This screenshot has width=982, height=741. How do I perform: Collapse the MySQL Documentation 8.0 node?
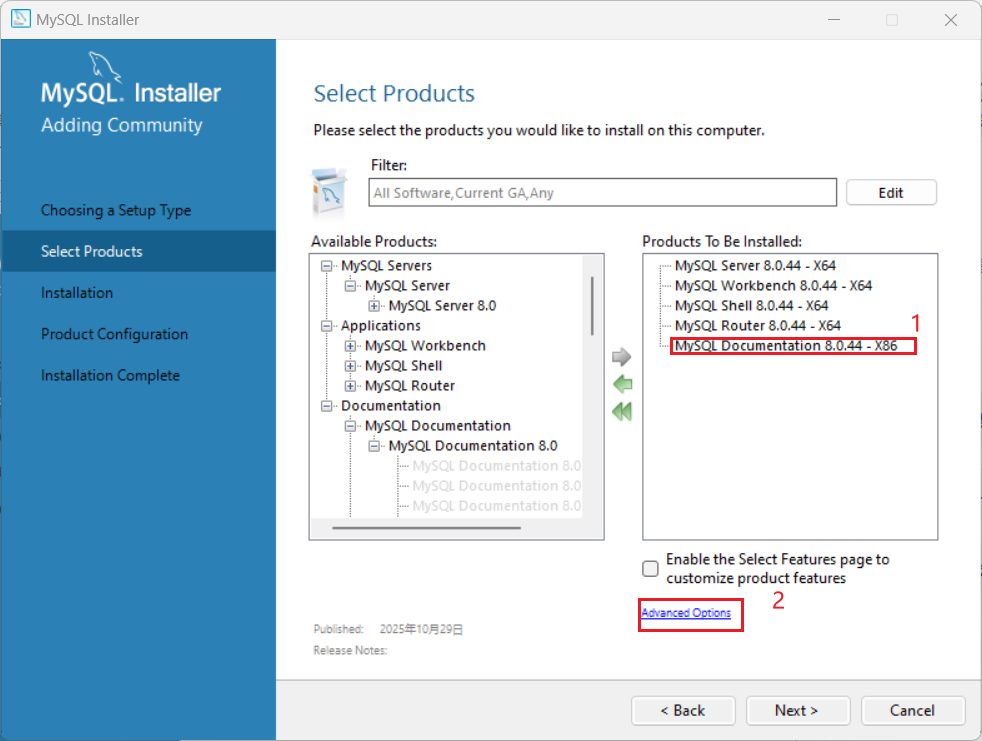[x=374, y=446]
